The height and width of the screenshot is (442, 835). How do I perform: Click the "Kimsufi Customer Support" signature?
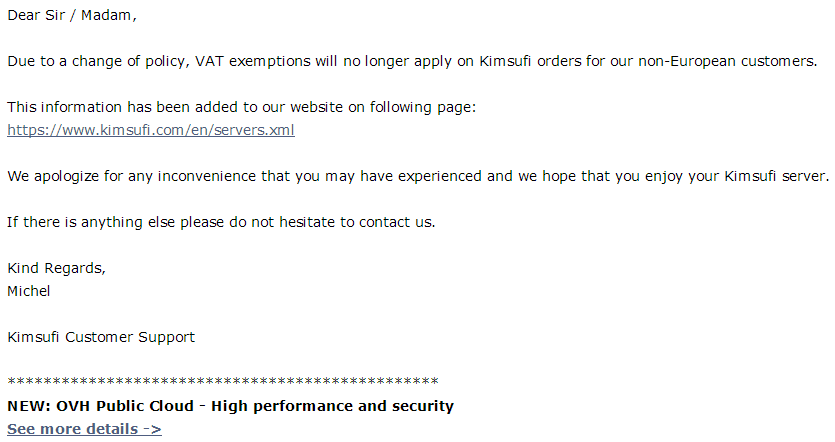click(x=101, y=338)
